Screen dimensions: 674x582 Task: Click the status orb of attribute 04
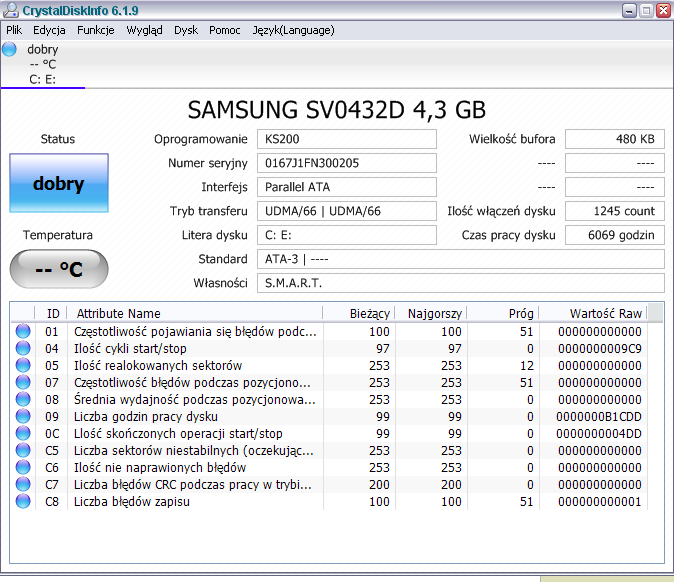coord(23,348)
